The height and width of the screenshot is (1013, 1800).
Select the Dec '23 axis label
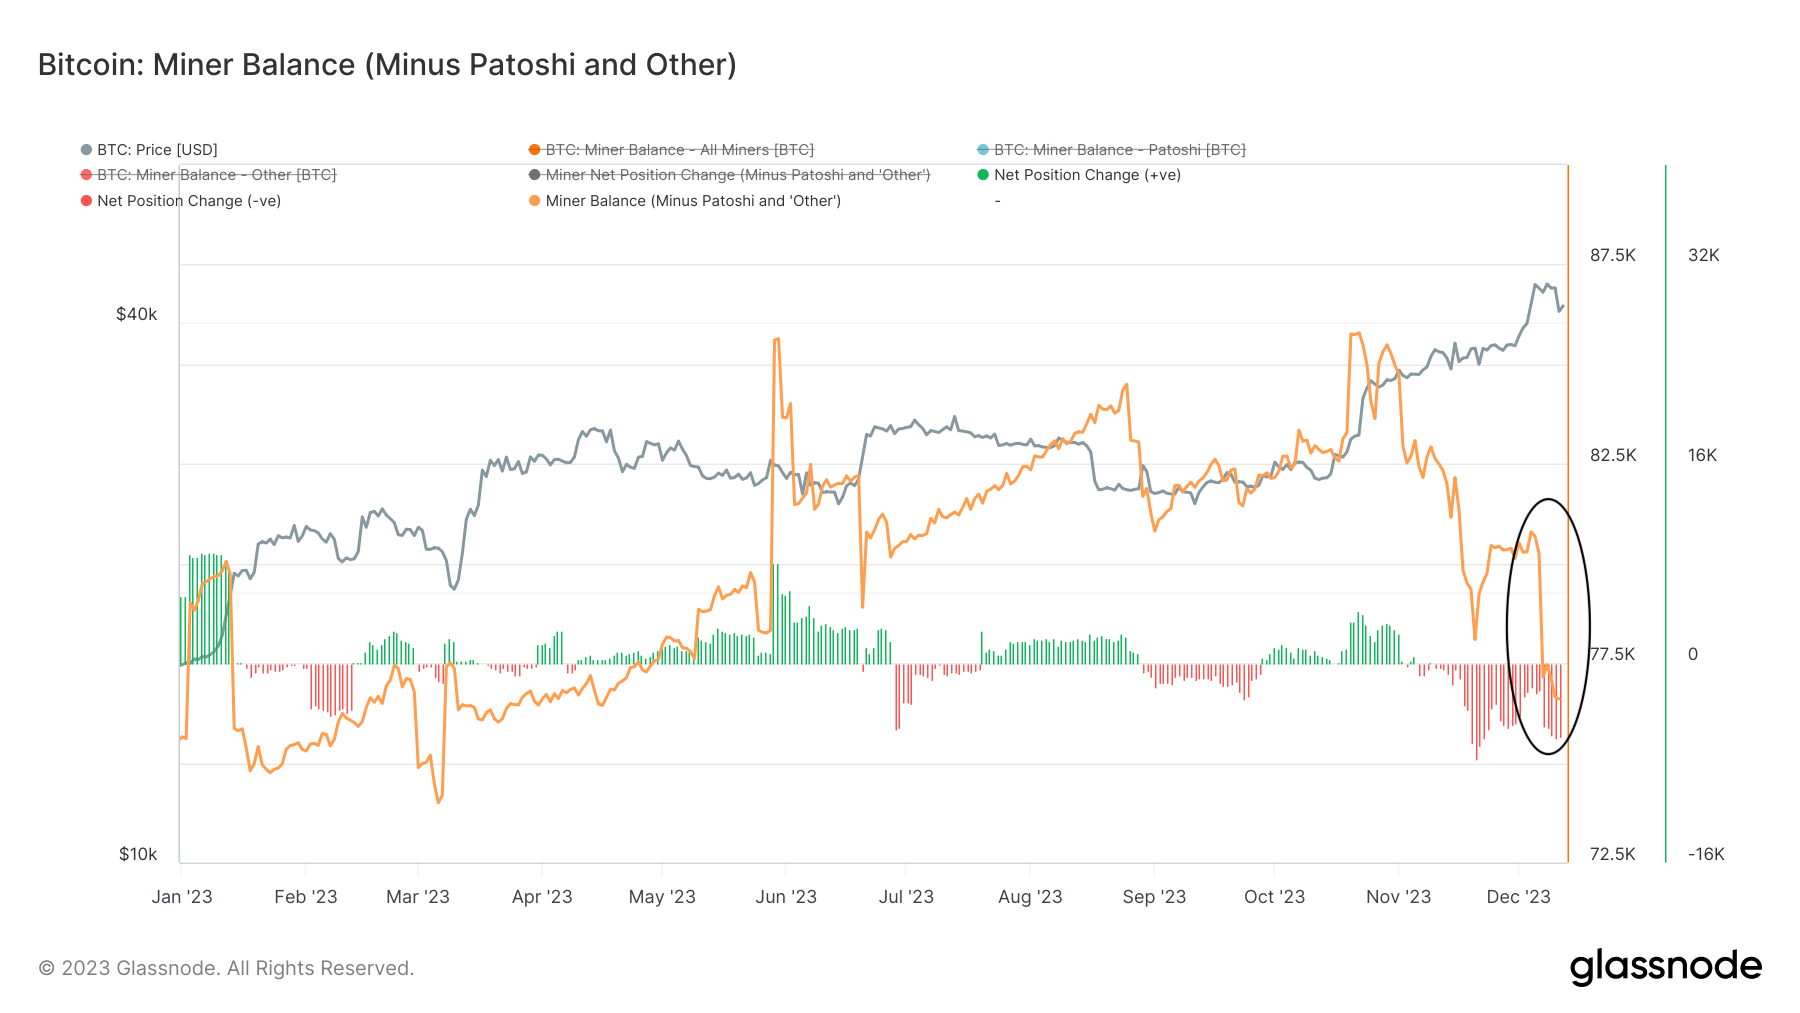(x=1520, y=897)
